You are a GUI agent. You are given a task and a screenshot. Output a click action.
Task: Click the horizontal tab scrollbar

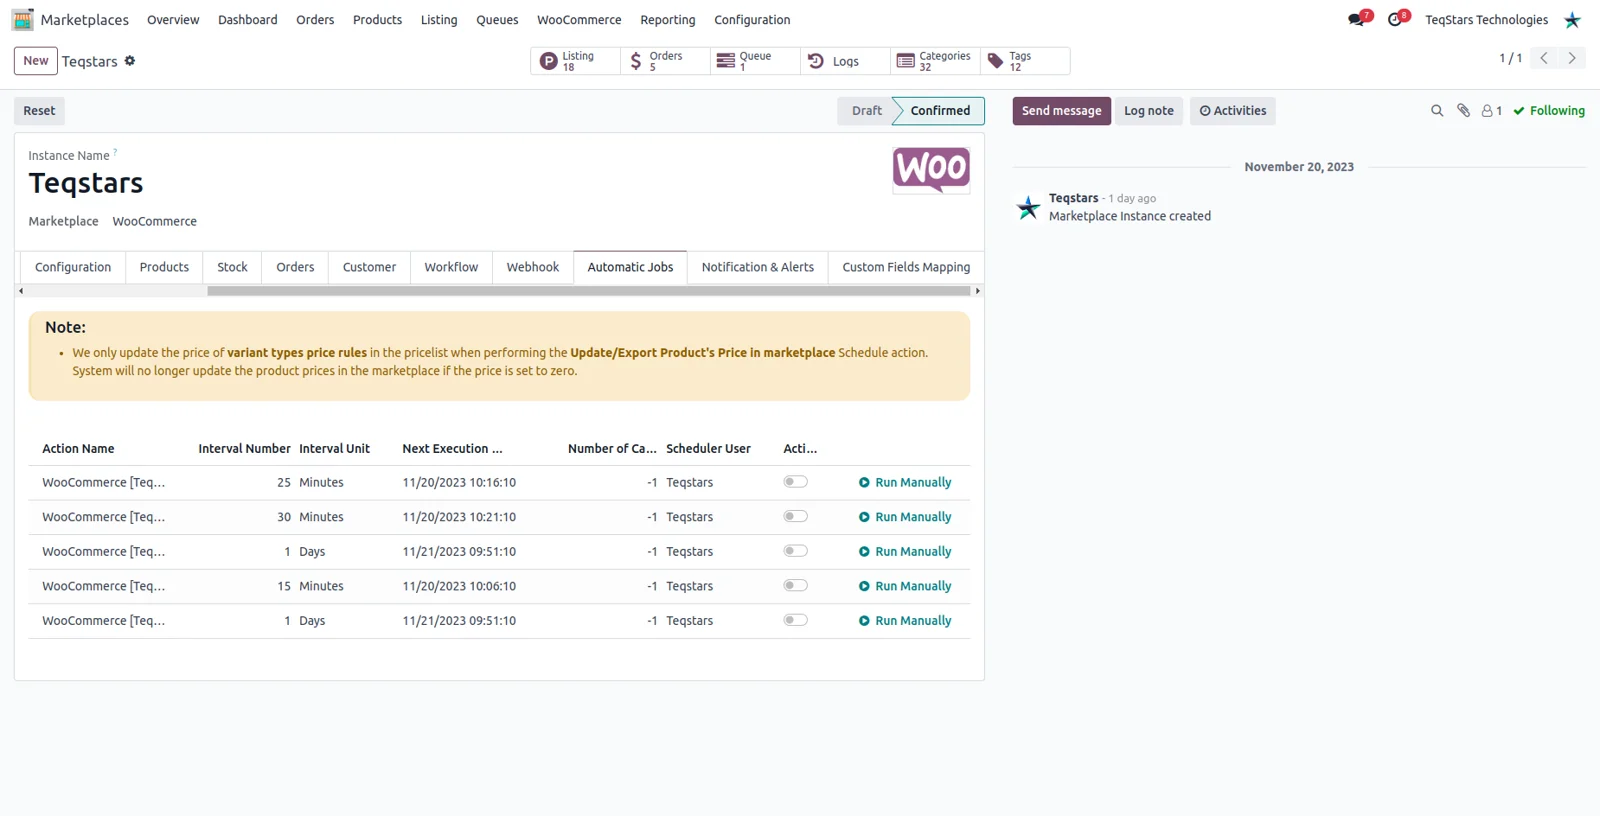(588, 291)
